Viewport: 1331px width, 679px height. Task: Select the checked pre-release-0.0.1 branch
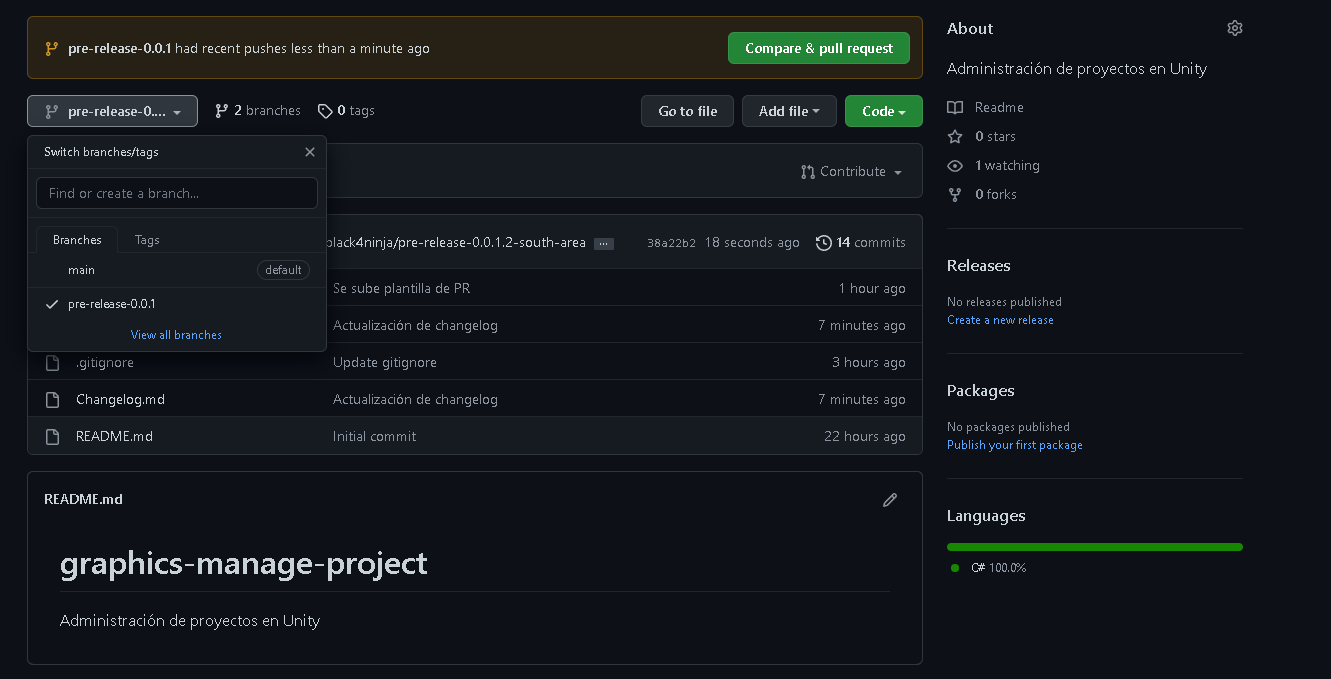click(111, 304)
